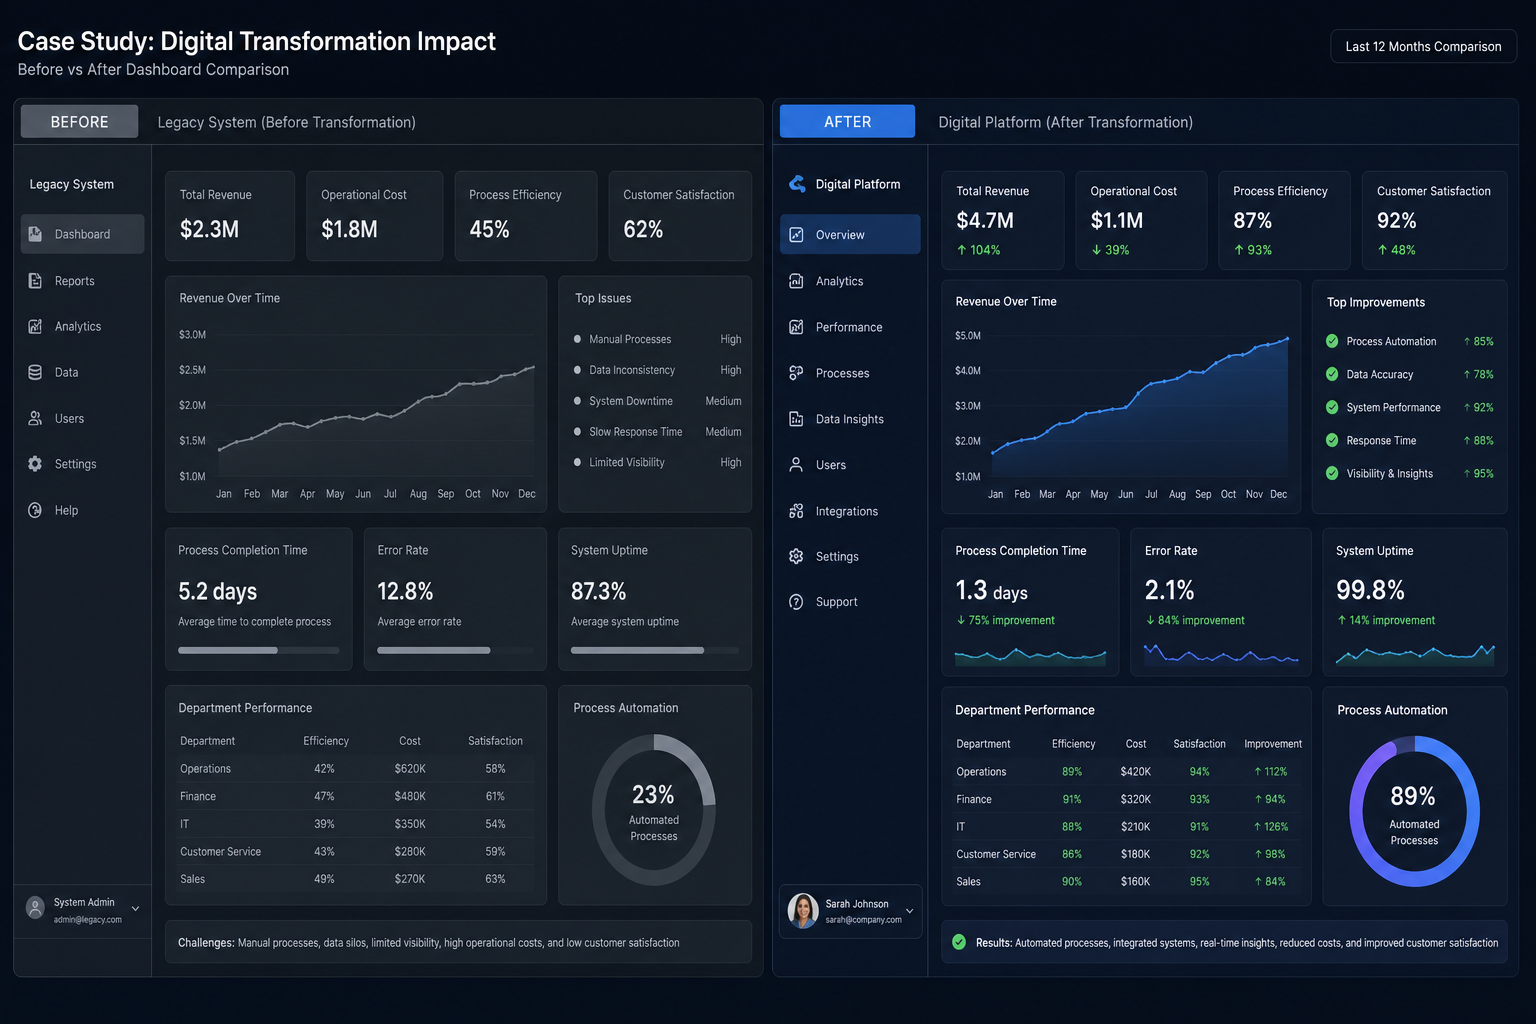Viewport: 1536px width, 1024px height.
Task: Click the Error Rate 2.1% sparkline
Action: (1221, 654)
